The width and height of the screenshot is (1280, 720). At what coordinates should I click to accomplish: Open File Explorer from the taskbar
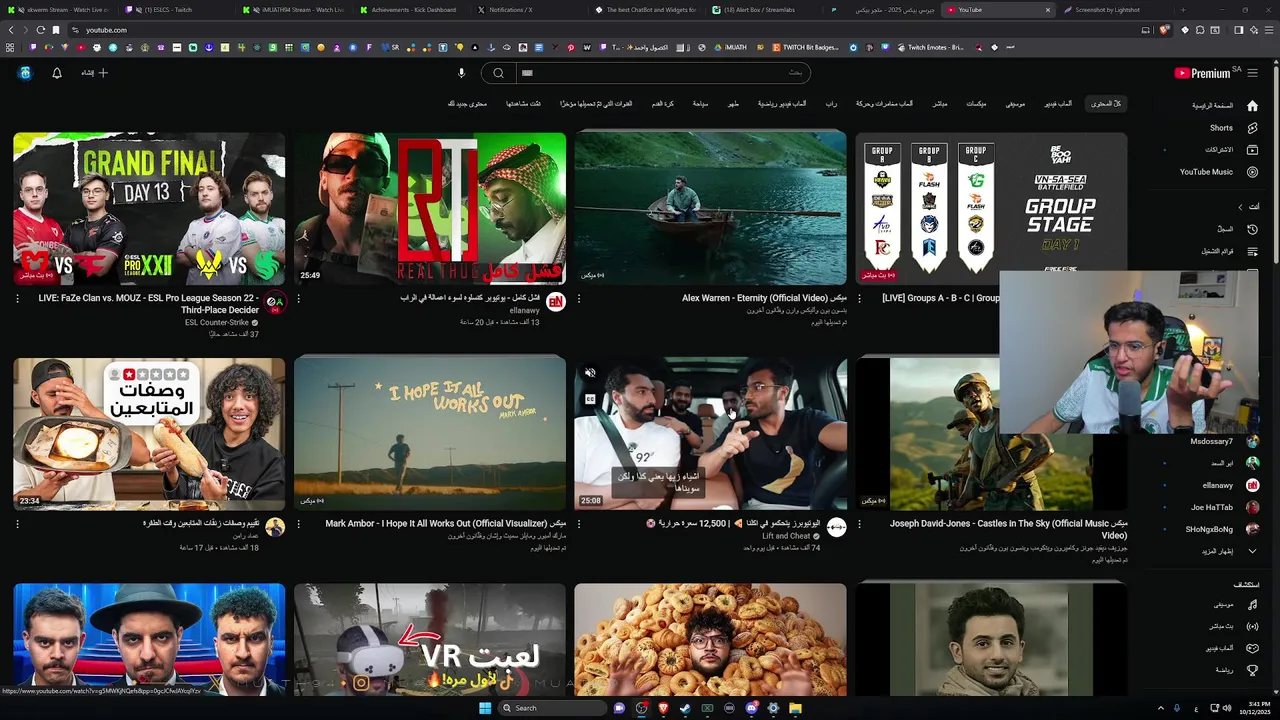click(x=795, y=708)
